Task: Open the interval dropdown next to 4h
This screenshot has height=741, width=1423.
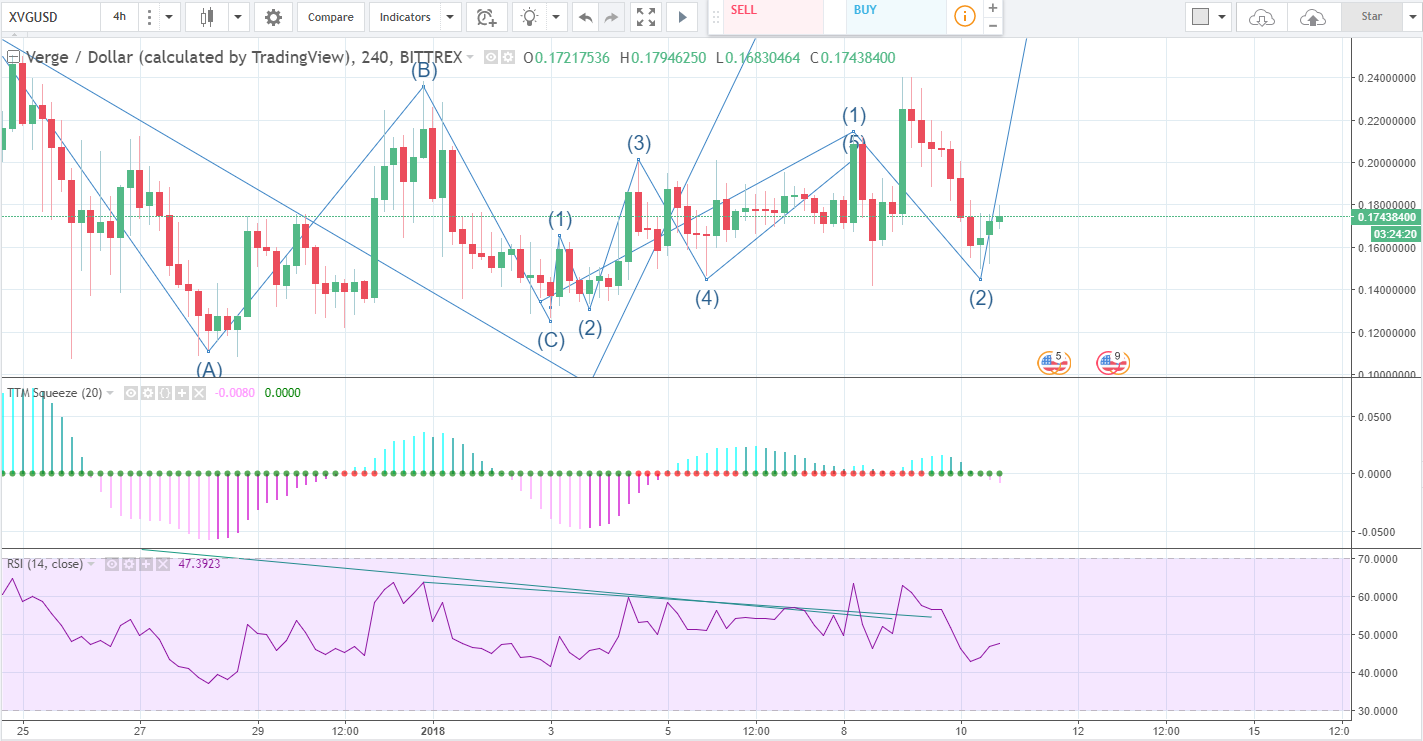Action: 168,17
